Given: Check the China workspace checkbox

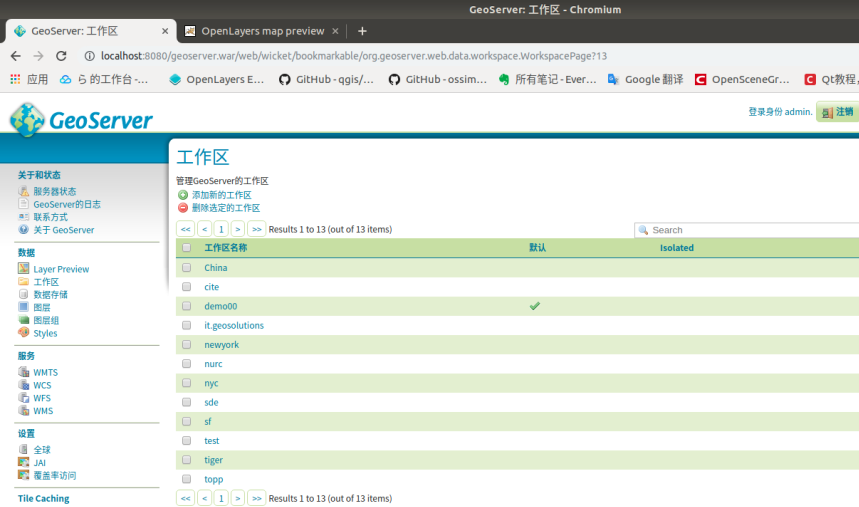Looking at the screenshot, I should (186, 268).
